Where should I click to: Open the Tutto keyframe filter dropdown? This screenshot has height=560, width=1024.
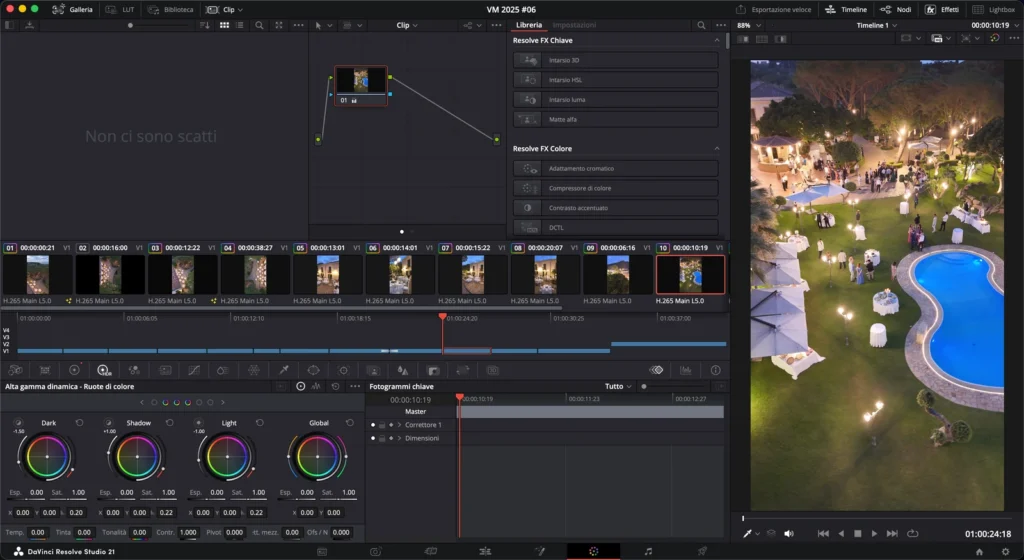coord(618,386)
